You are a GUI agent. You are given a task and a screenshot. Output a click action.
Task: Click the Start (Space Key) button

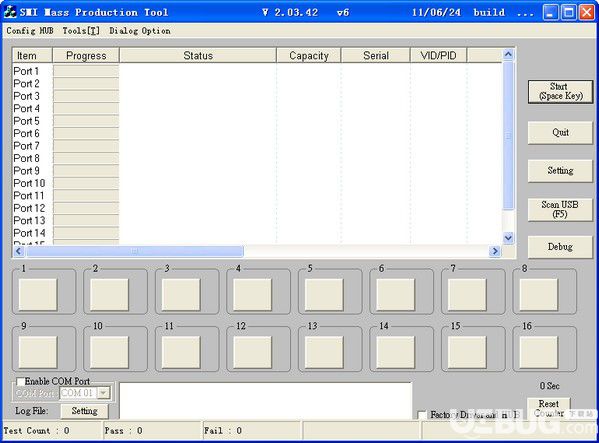click(560, 91)
